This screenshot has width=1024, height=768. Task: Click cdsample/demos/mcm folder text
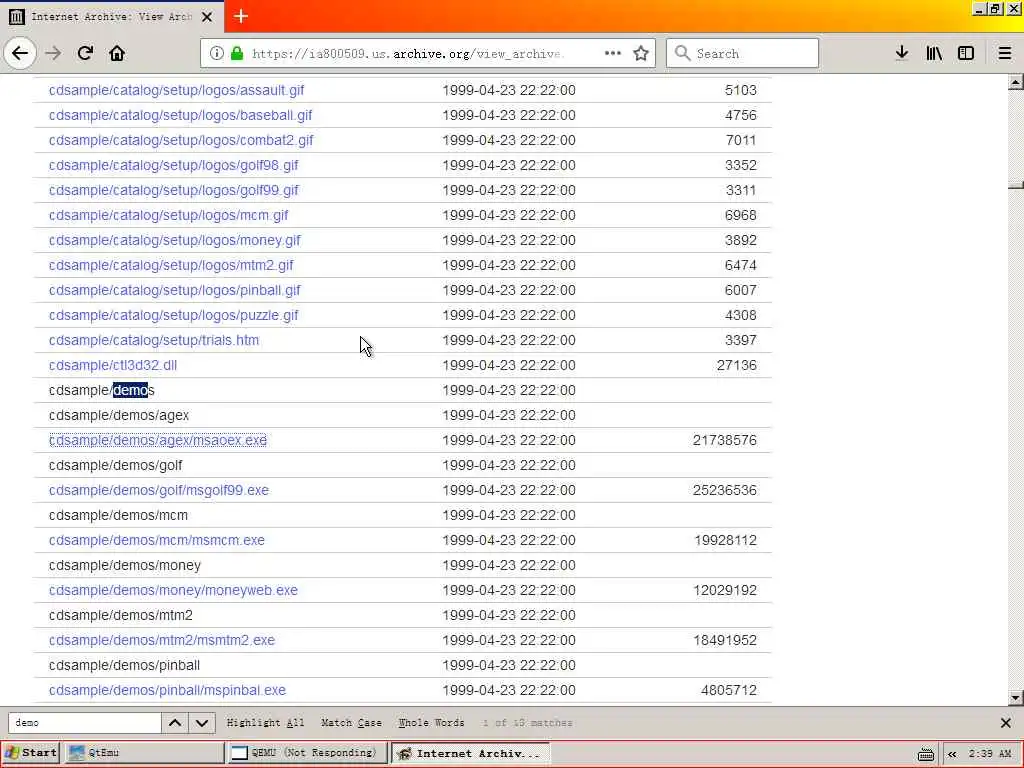[x=118, y=515]
